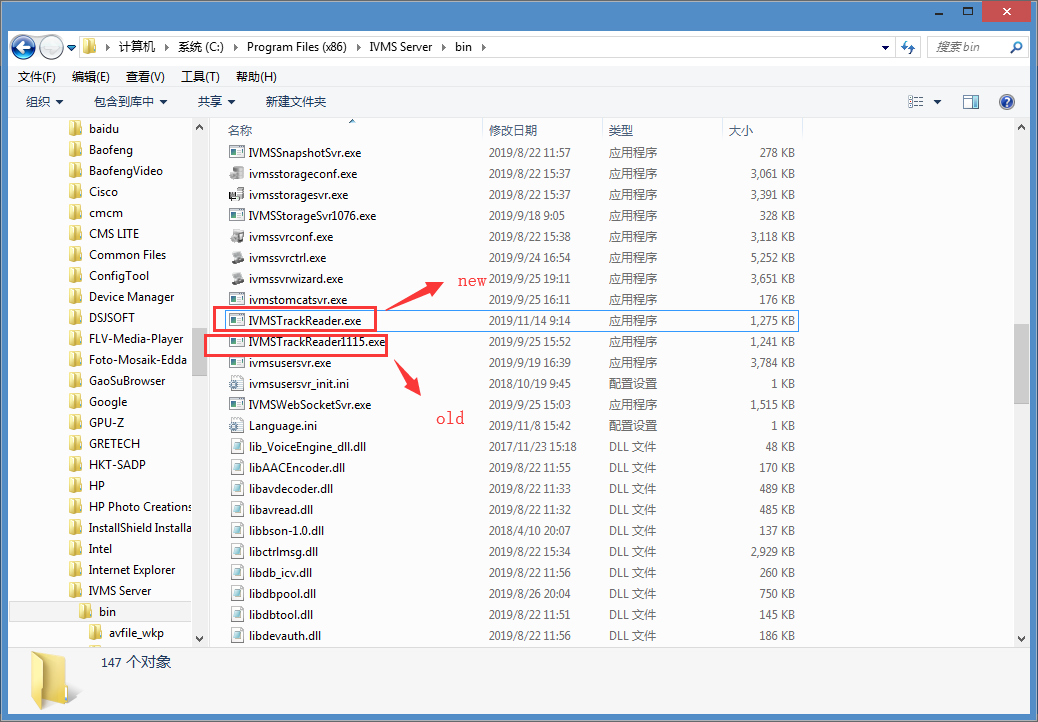The width and height of the screenshot is (1038, 722).
Task: Open the view options dropdown arrow
Action: coord(937,102)
